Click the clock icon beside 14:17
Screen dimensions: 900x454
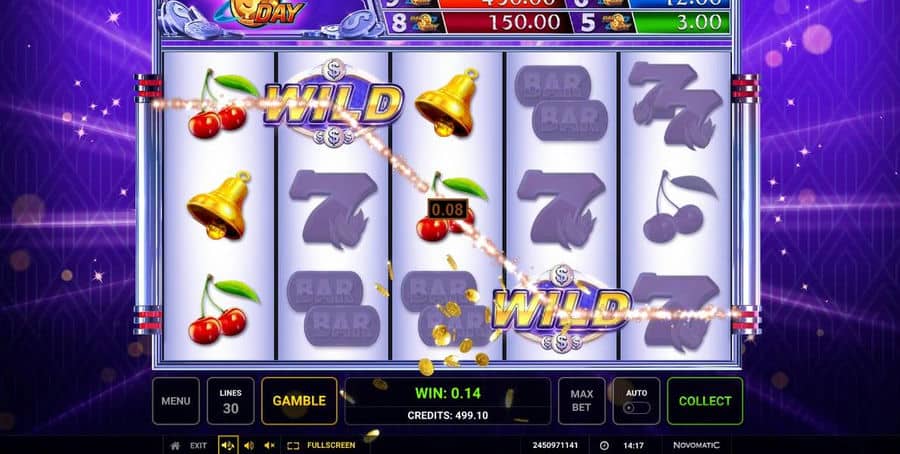pos(604,445)
